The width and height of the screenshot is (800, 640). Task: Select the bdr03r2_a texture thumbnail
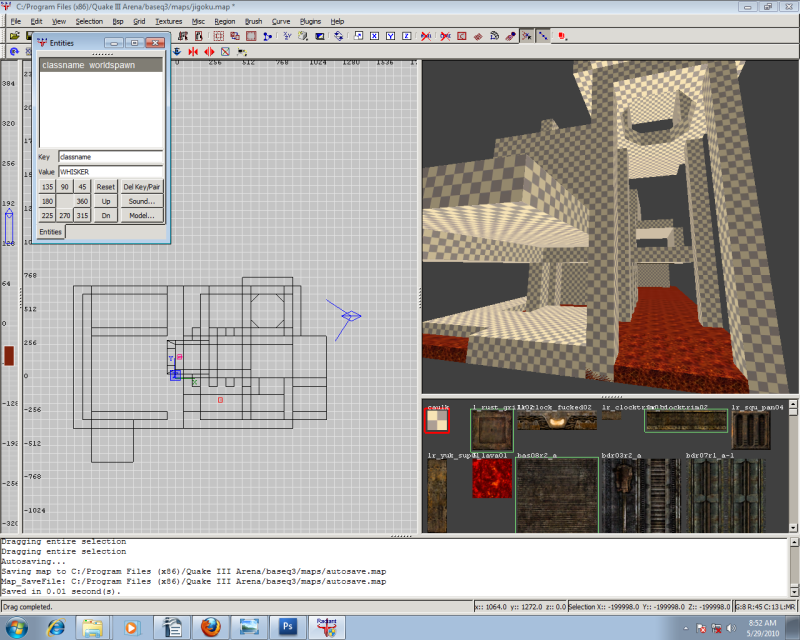click(x=640, y=496)
